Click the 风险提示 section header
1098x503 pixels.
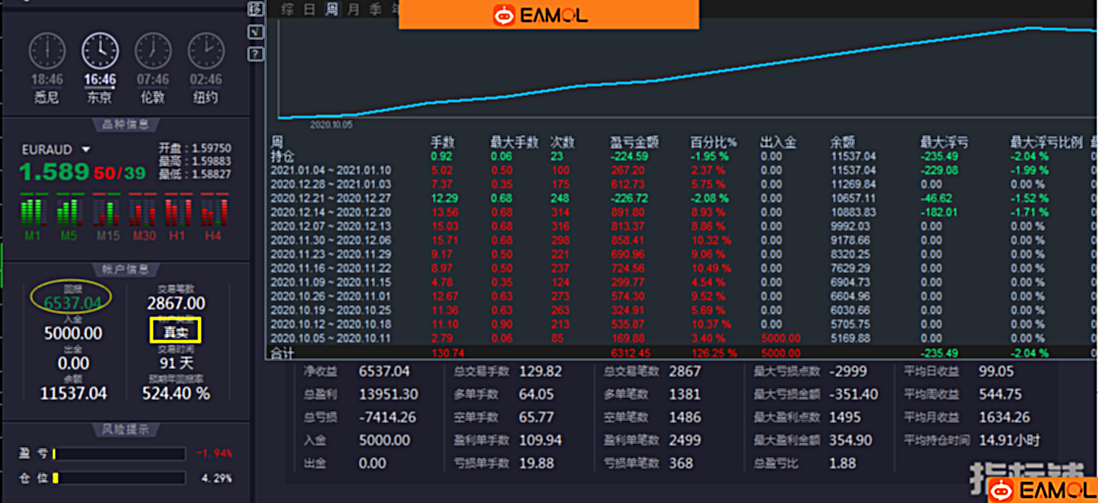point(126,429)
